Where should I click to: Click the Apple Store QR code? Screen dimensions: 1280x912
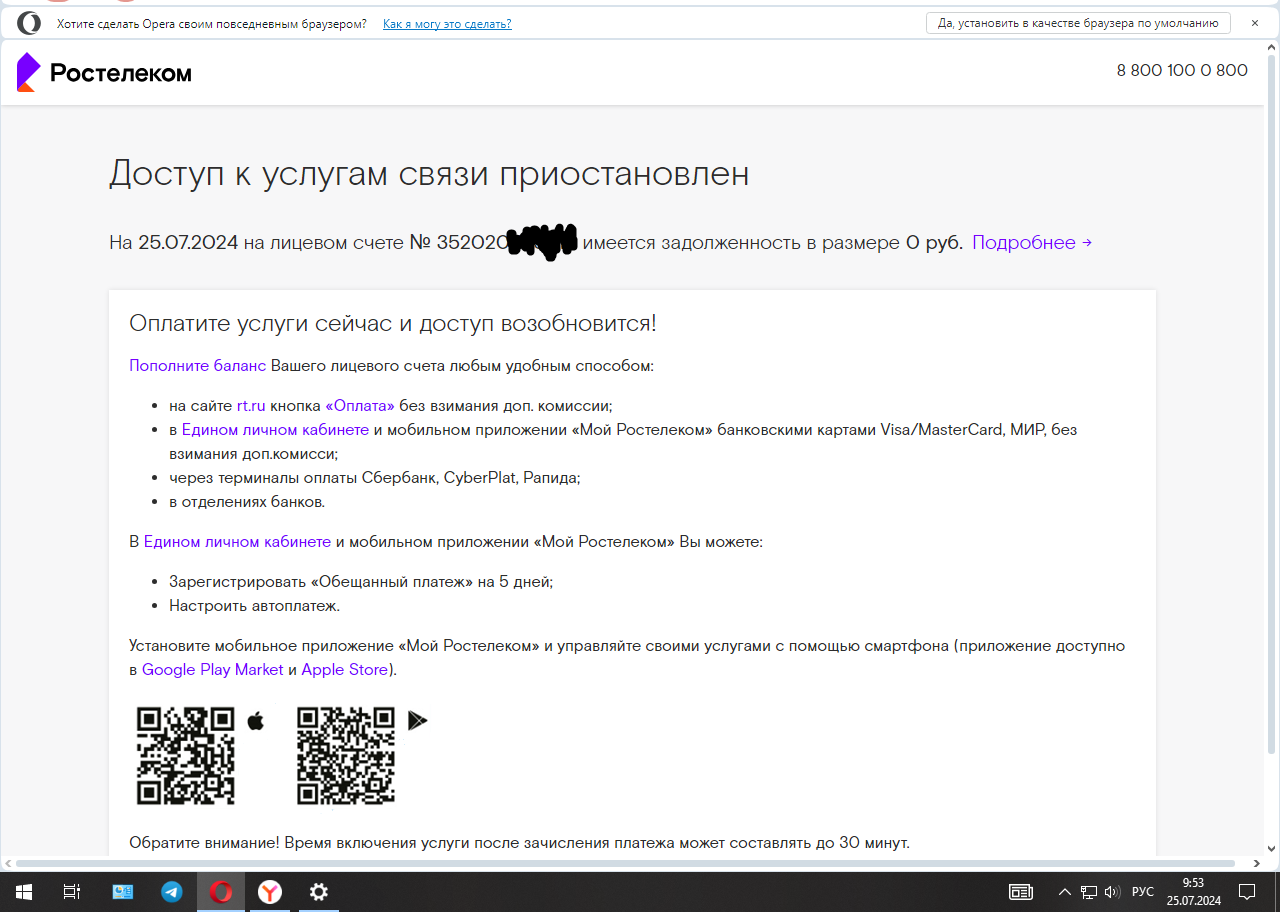[186, 755]
